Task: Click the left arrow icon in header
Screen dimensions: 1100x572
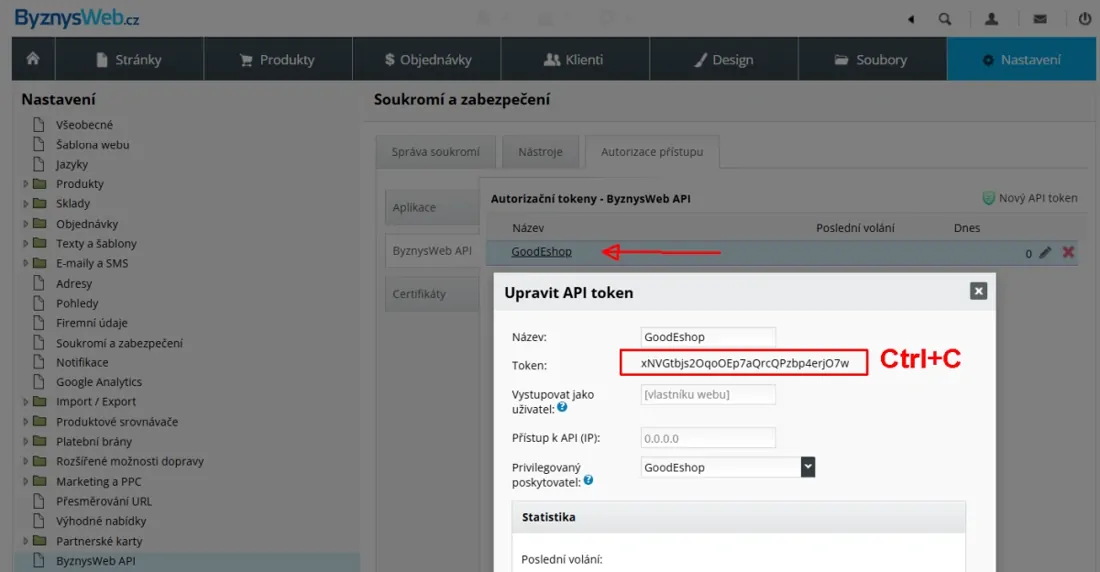Action: pyautogui.click(x=911, y=20)
